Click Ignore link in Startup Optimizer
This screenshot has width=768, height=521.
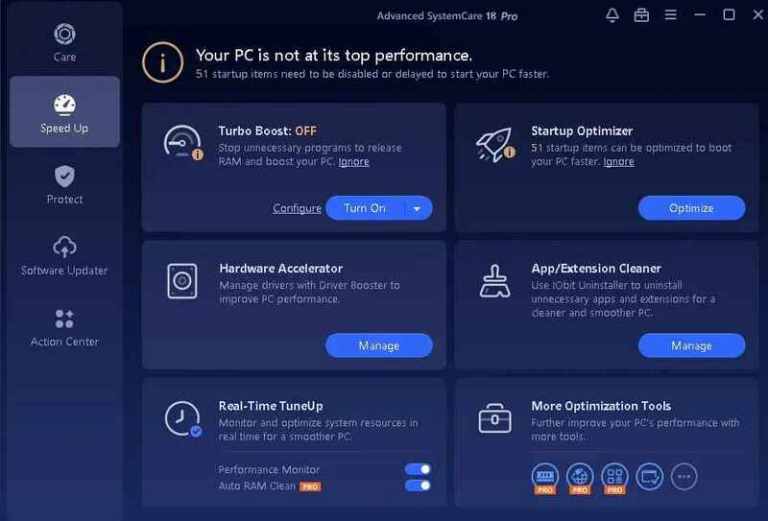[x=618, y=162]
